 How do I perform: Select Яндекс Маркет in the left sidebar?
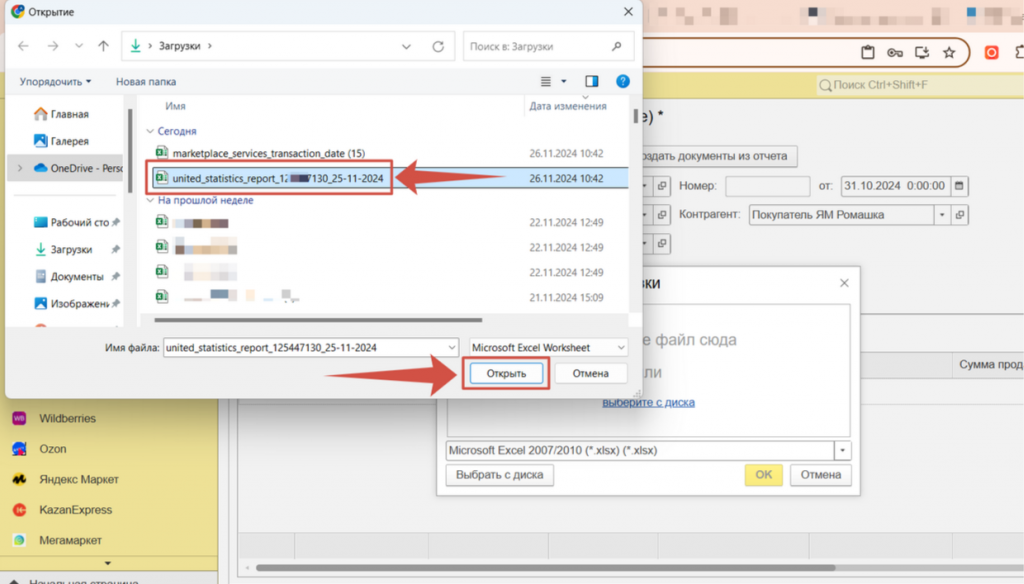coord(79,479)
